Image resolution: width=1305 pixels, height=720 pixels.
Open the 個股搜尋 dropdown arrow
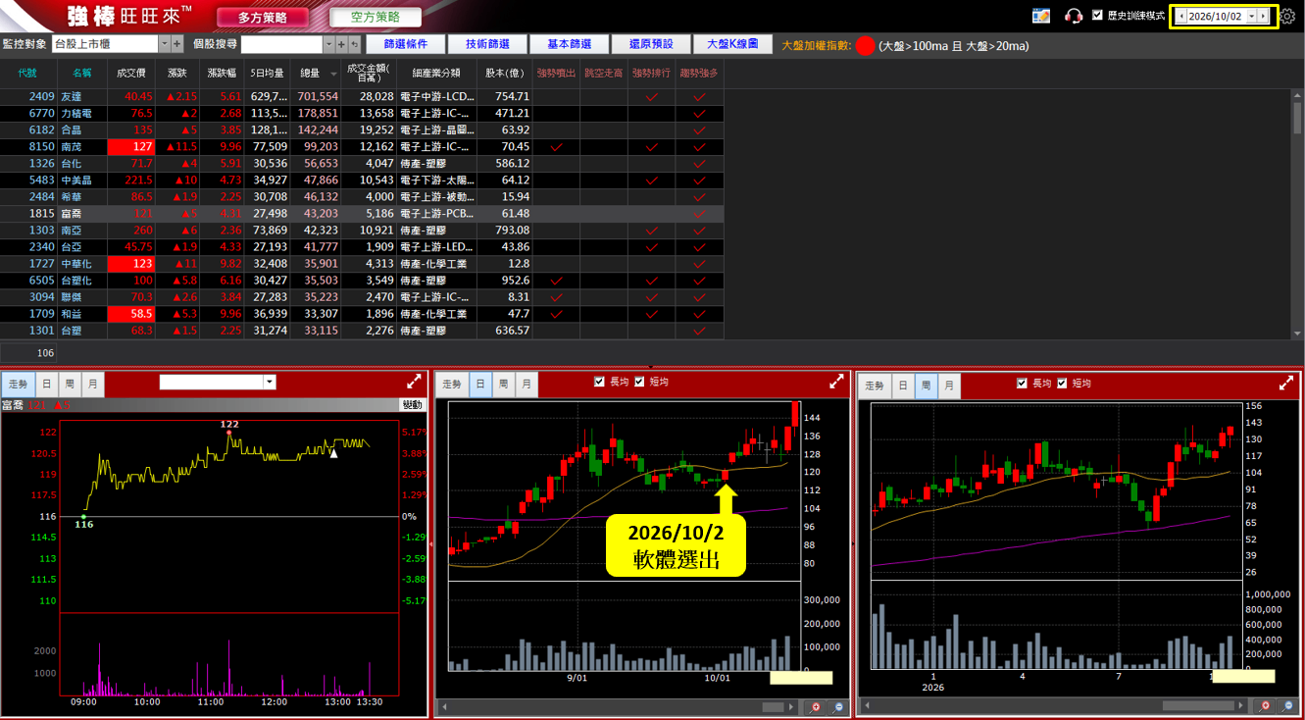(x=329, y=44)
